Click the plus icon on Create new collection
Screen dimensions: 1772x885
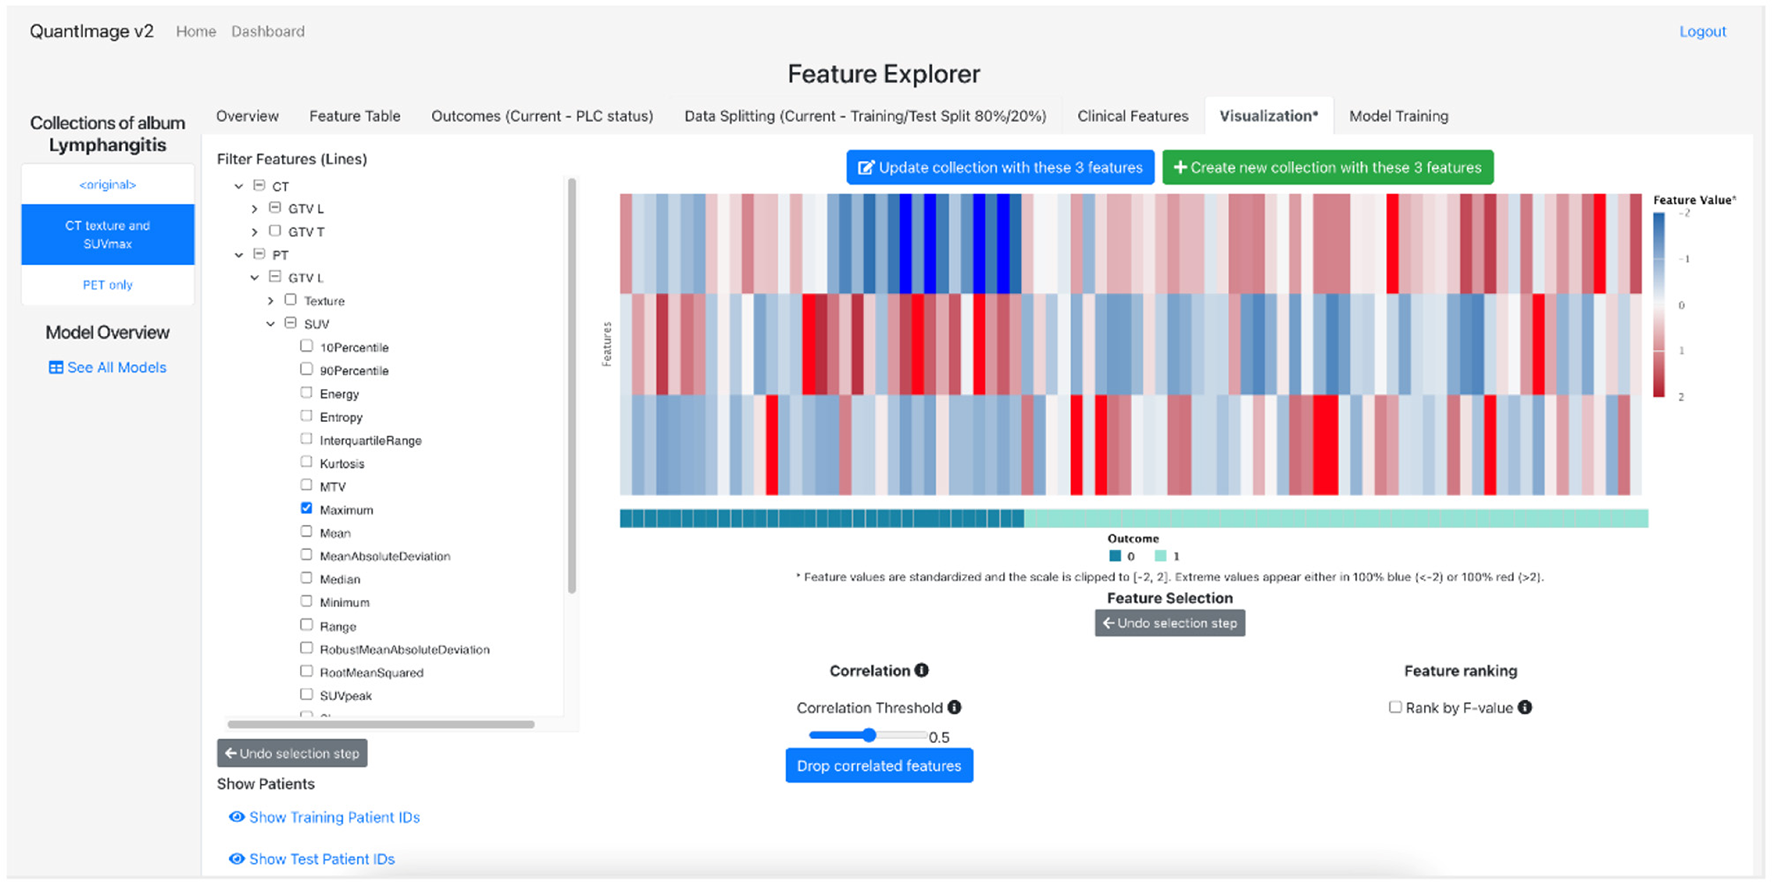(x=1180, y=168)
